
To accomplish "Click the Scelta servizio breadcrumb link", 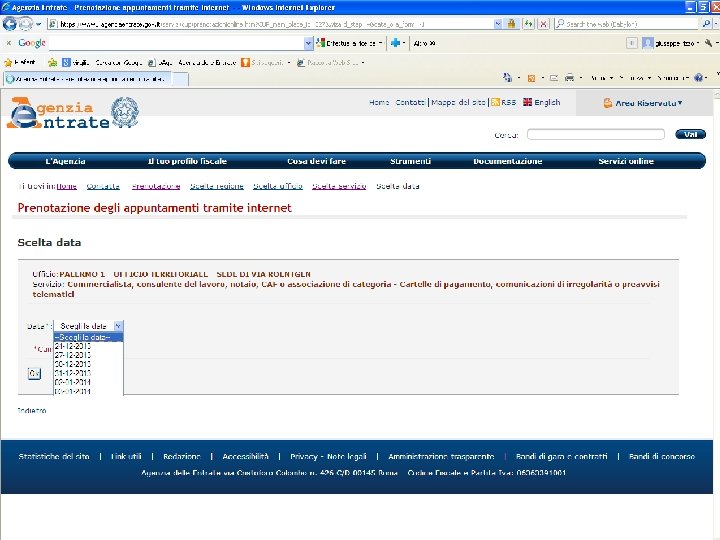I will 339,186.
